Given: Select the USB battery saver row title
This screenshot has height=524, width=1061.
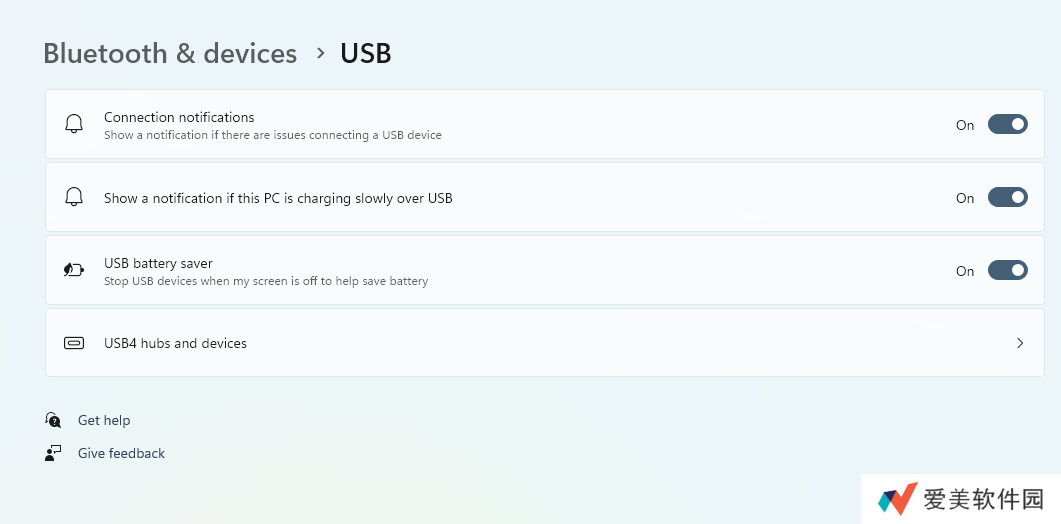Looking at the screenshot, I should click(158, 263).
